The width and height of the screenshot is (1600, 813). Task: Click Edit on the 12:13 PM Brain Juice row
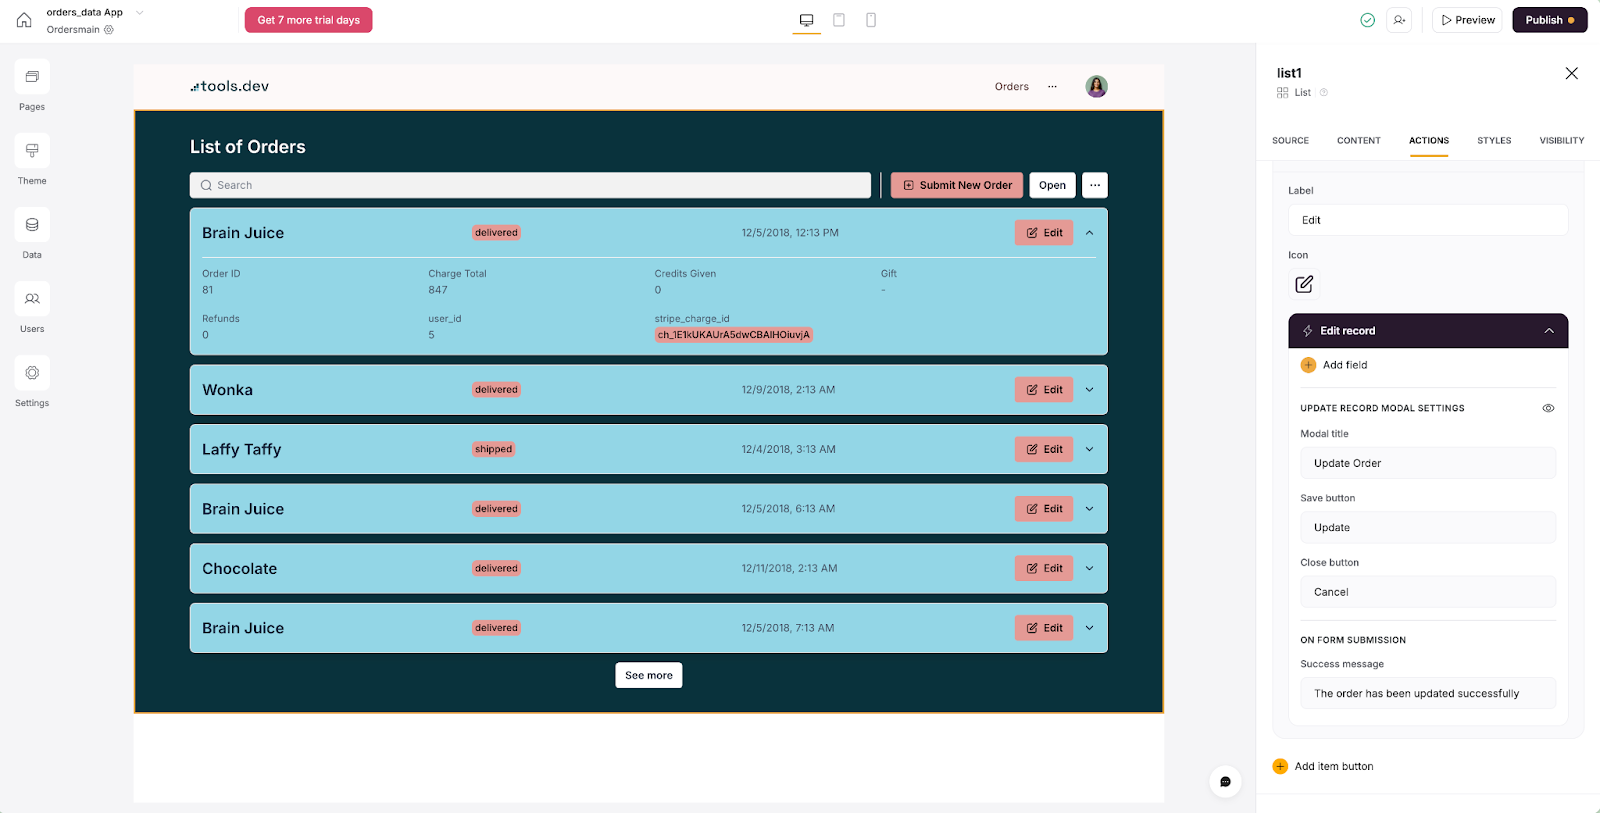1044,233
